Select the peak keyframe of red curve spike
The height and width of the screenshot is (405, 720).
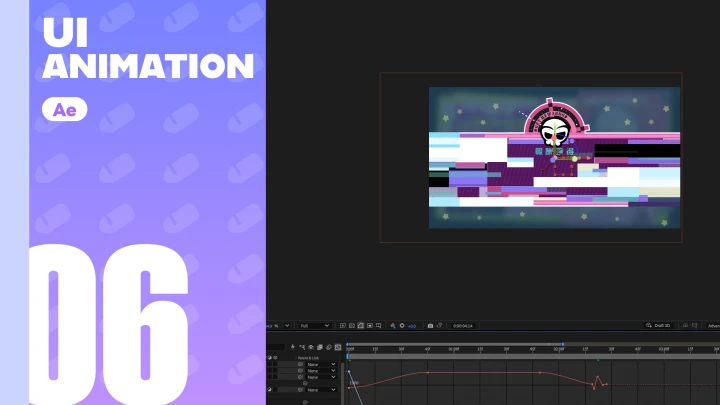point(597,377)
